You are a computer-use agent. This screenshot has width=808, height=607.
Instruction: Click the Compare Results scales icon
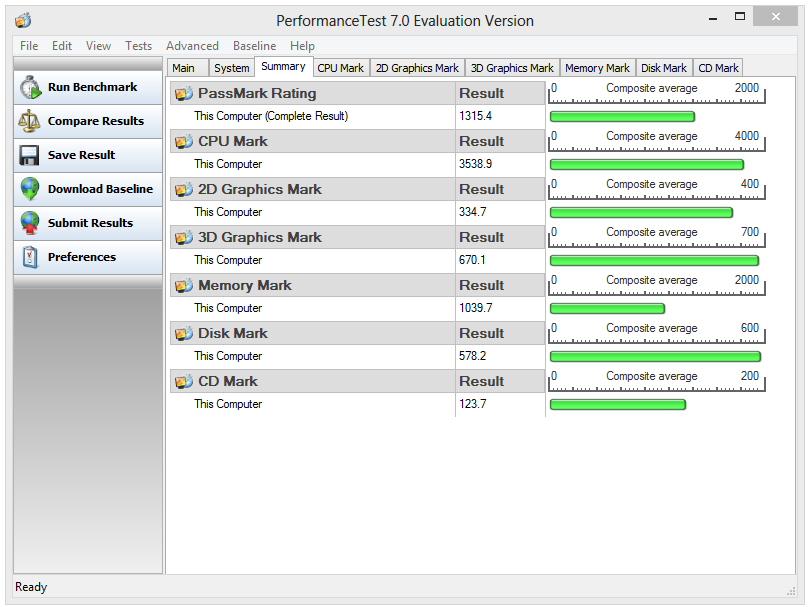pos(29,121)
